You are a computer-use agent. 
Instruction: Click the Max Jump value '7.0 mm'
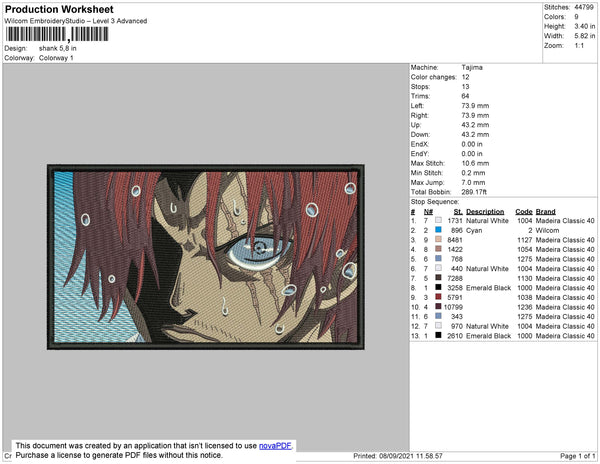tap(473, 182)
